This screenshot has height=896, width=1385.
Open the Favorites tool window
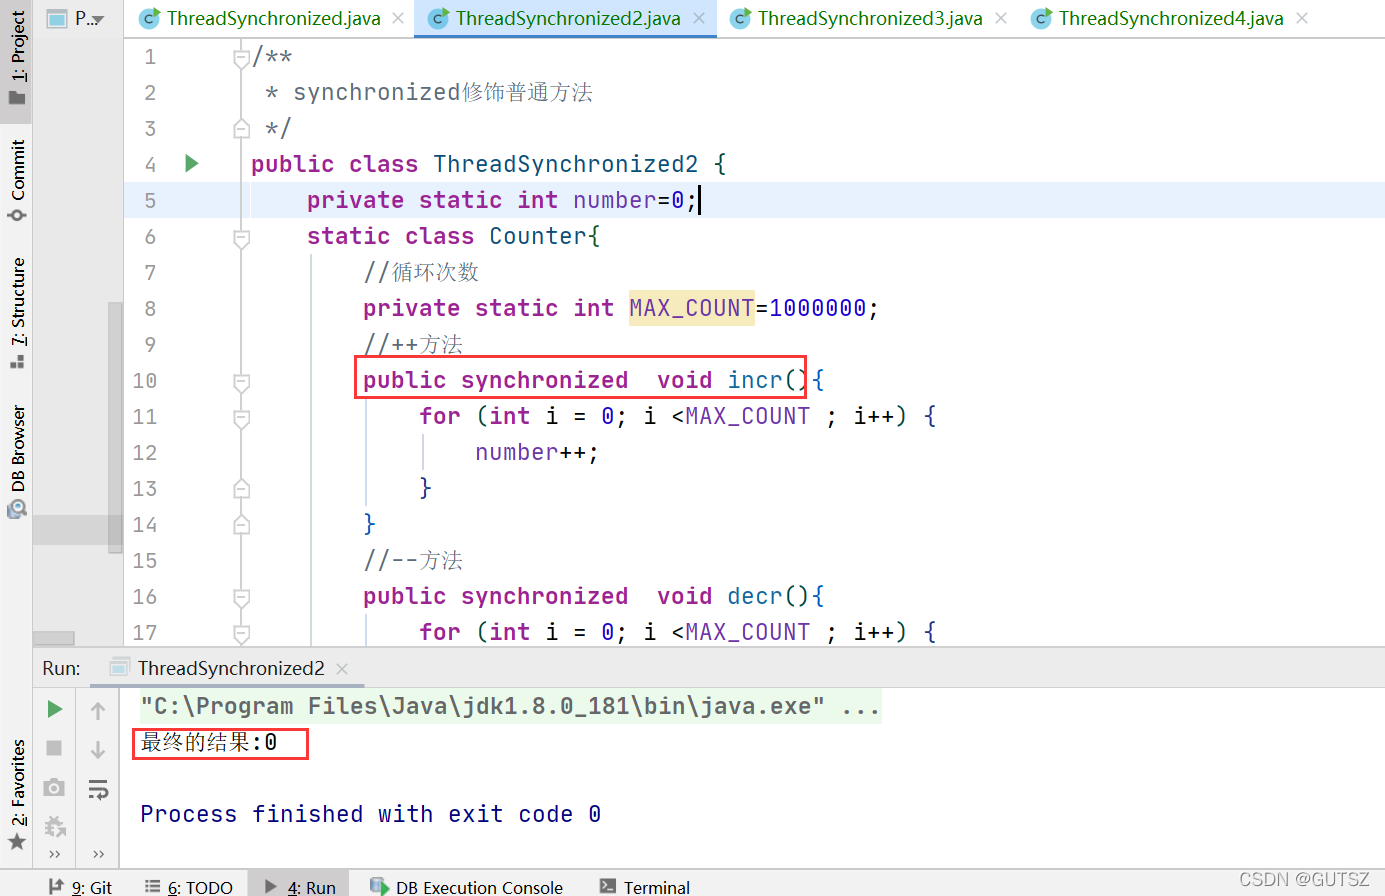point(17,796)
